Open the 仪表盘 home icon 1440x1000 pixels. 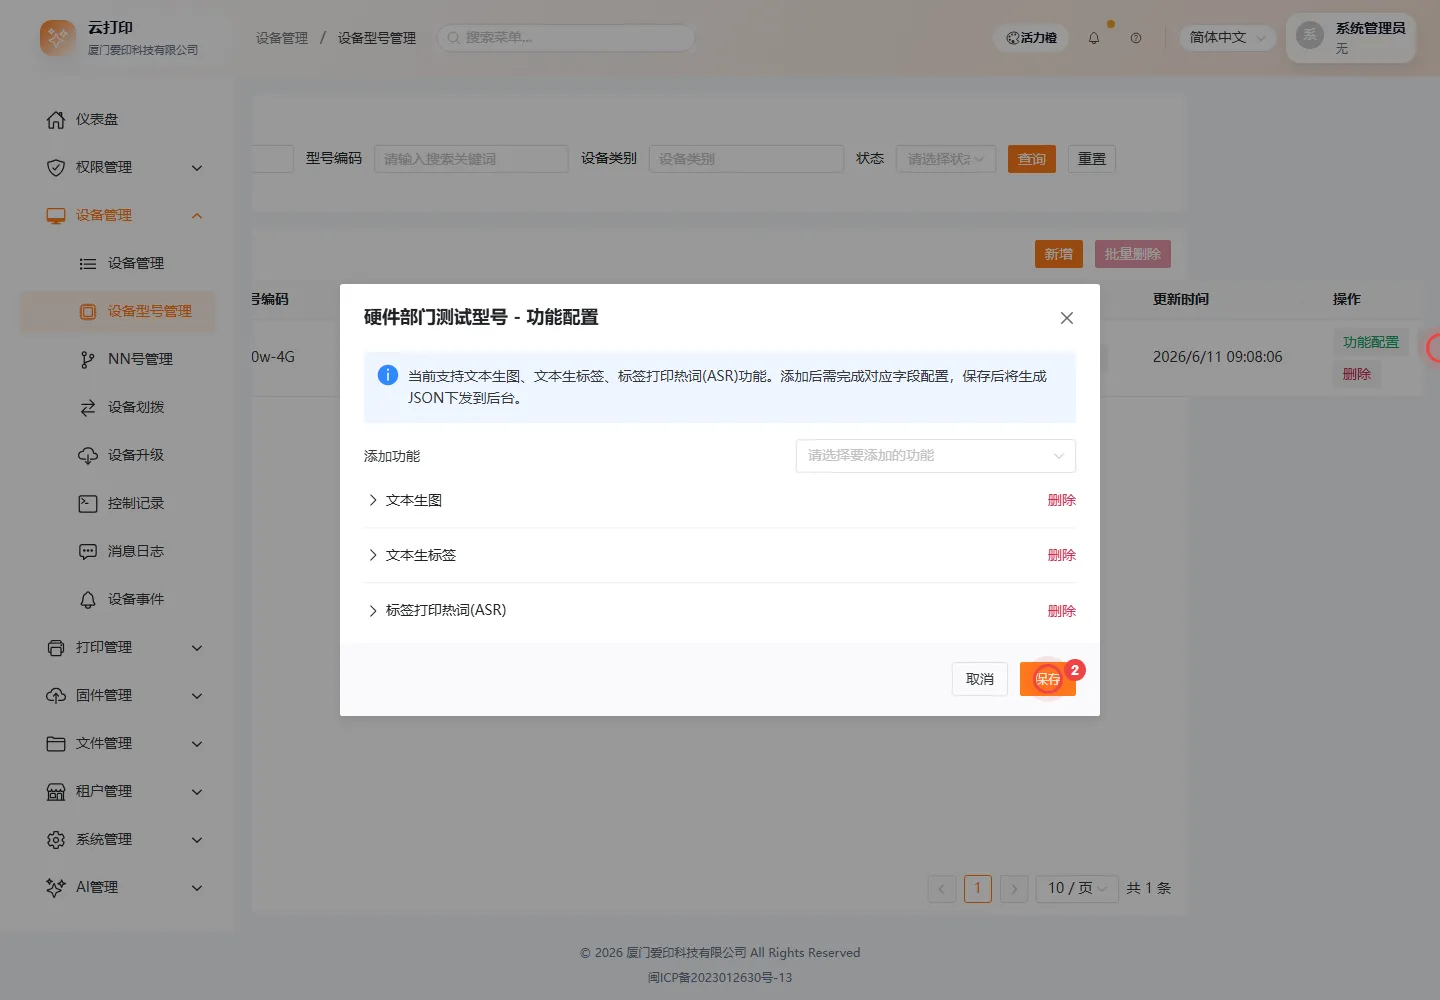click(x=56, y=120)
